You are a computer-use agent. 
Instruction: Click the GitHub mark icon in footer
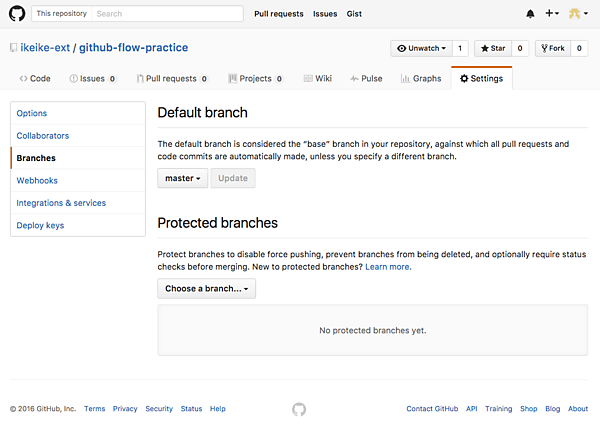click(x=299, y=409)
